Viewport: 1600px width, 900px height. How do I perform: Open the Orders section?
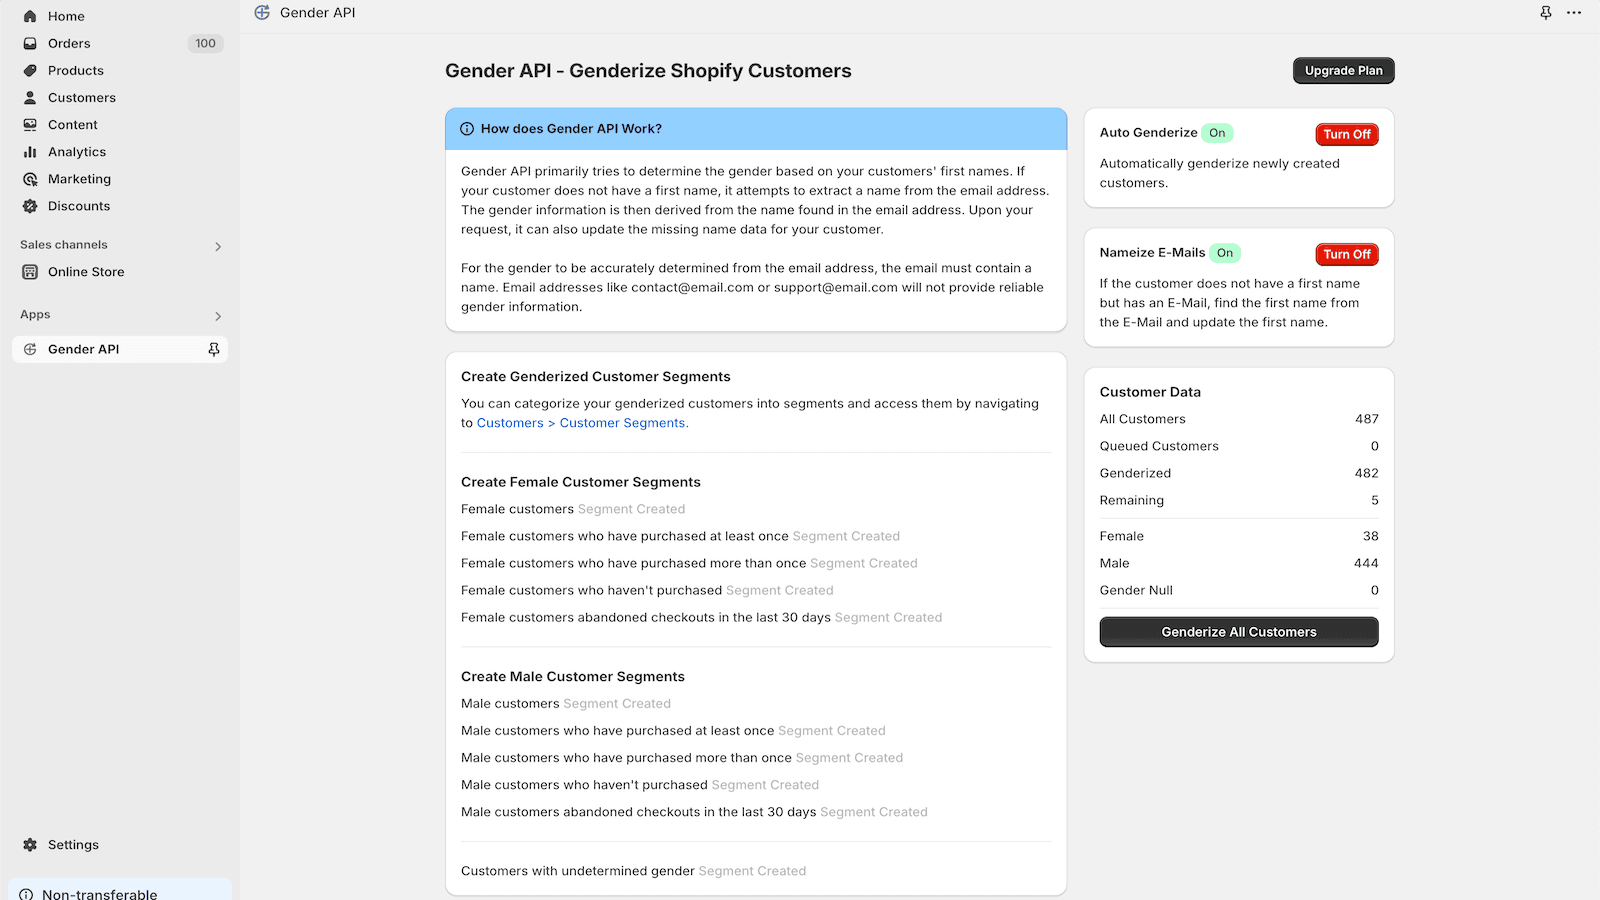point(69,43)
